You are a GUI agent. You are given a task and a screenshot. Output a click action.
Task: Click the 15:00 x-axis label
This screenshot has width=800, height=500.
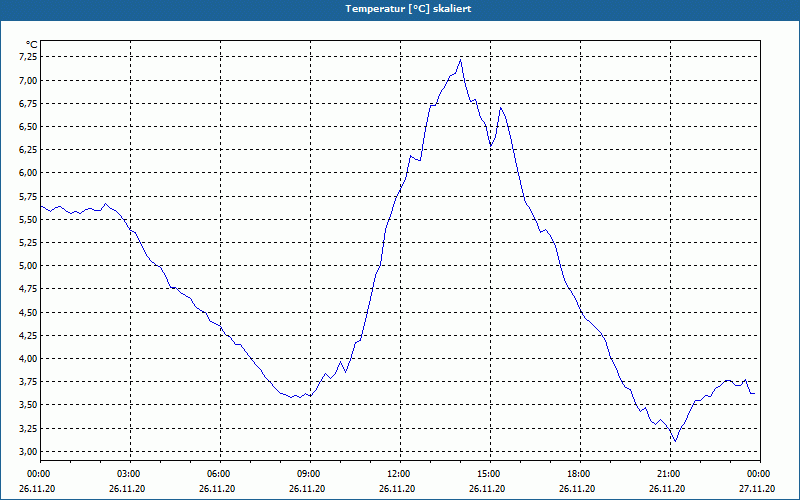tap(490, 474)
